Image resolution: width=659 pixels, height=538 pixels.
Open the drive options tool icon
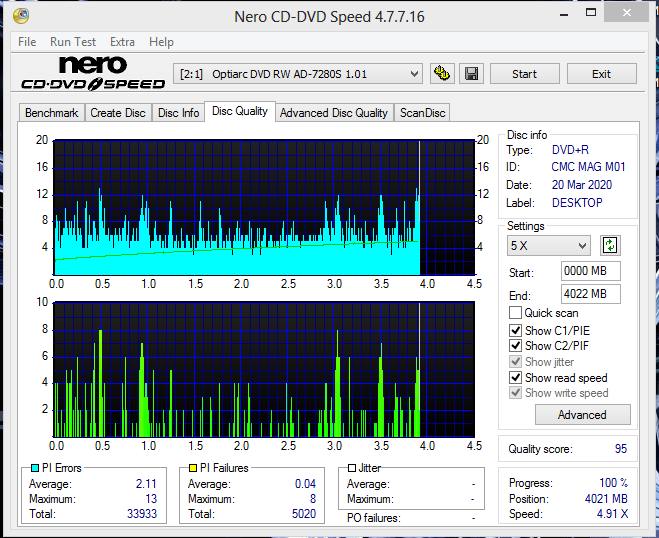[442, 74]
